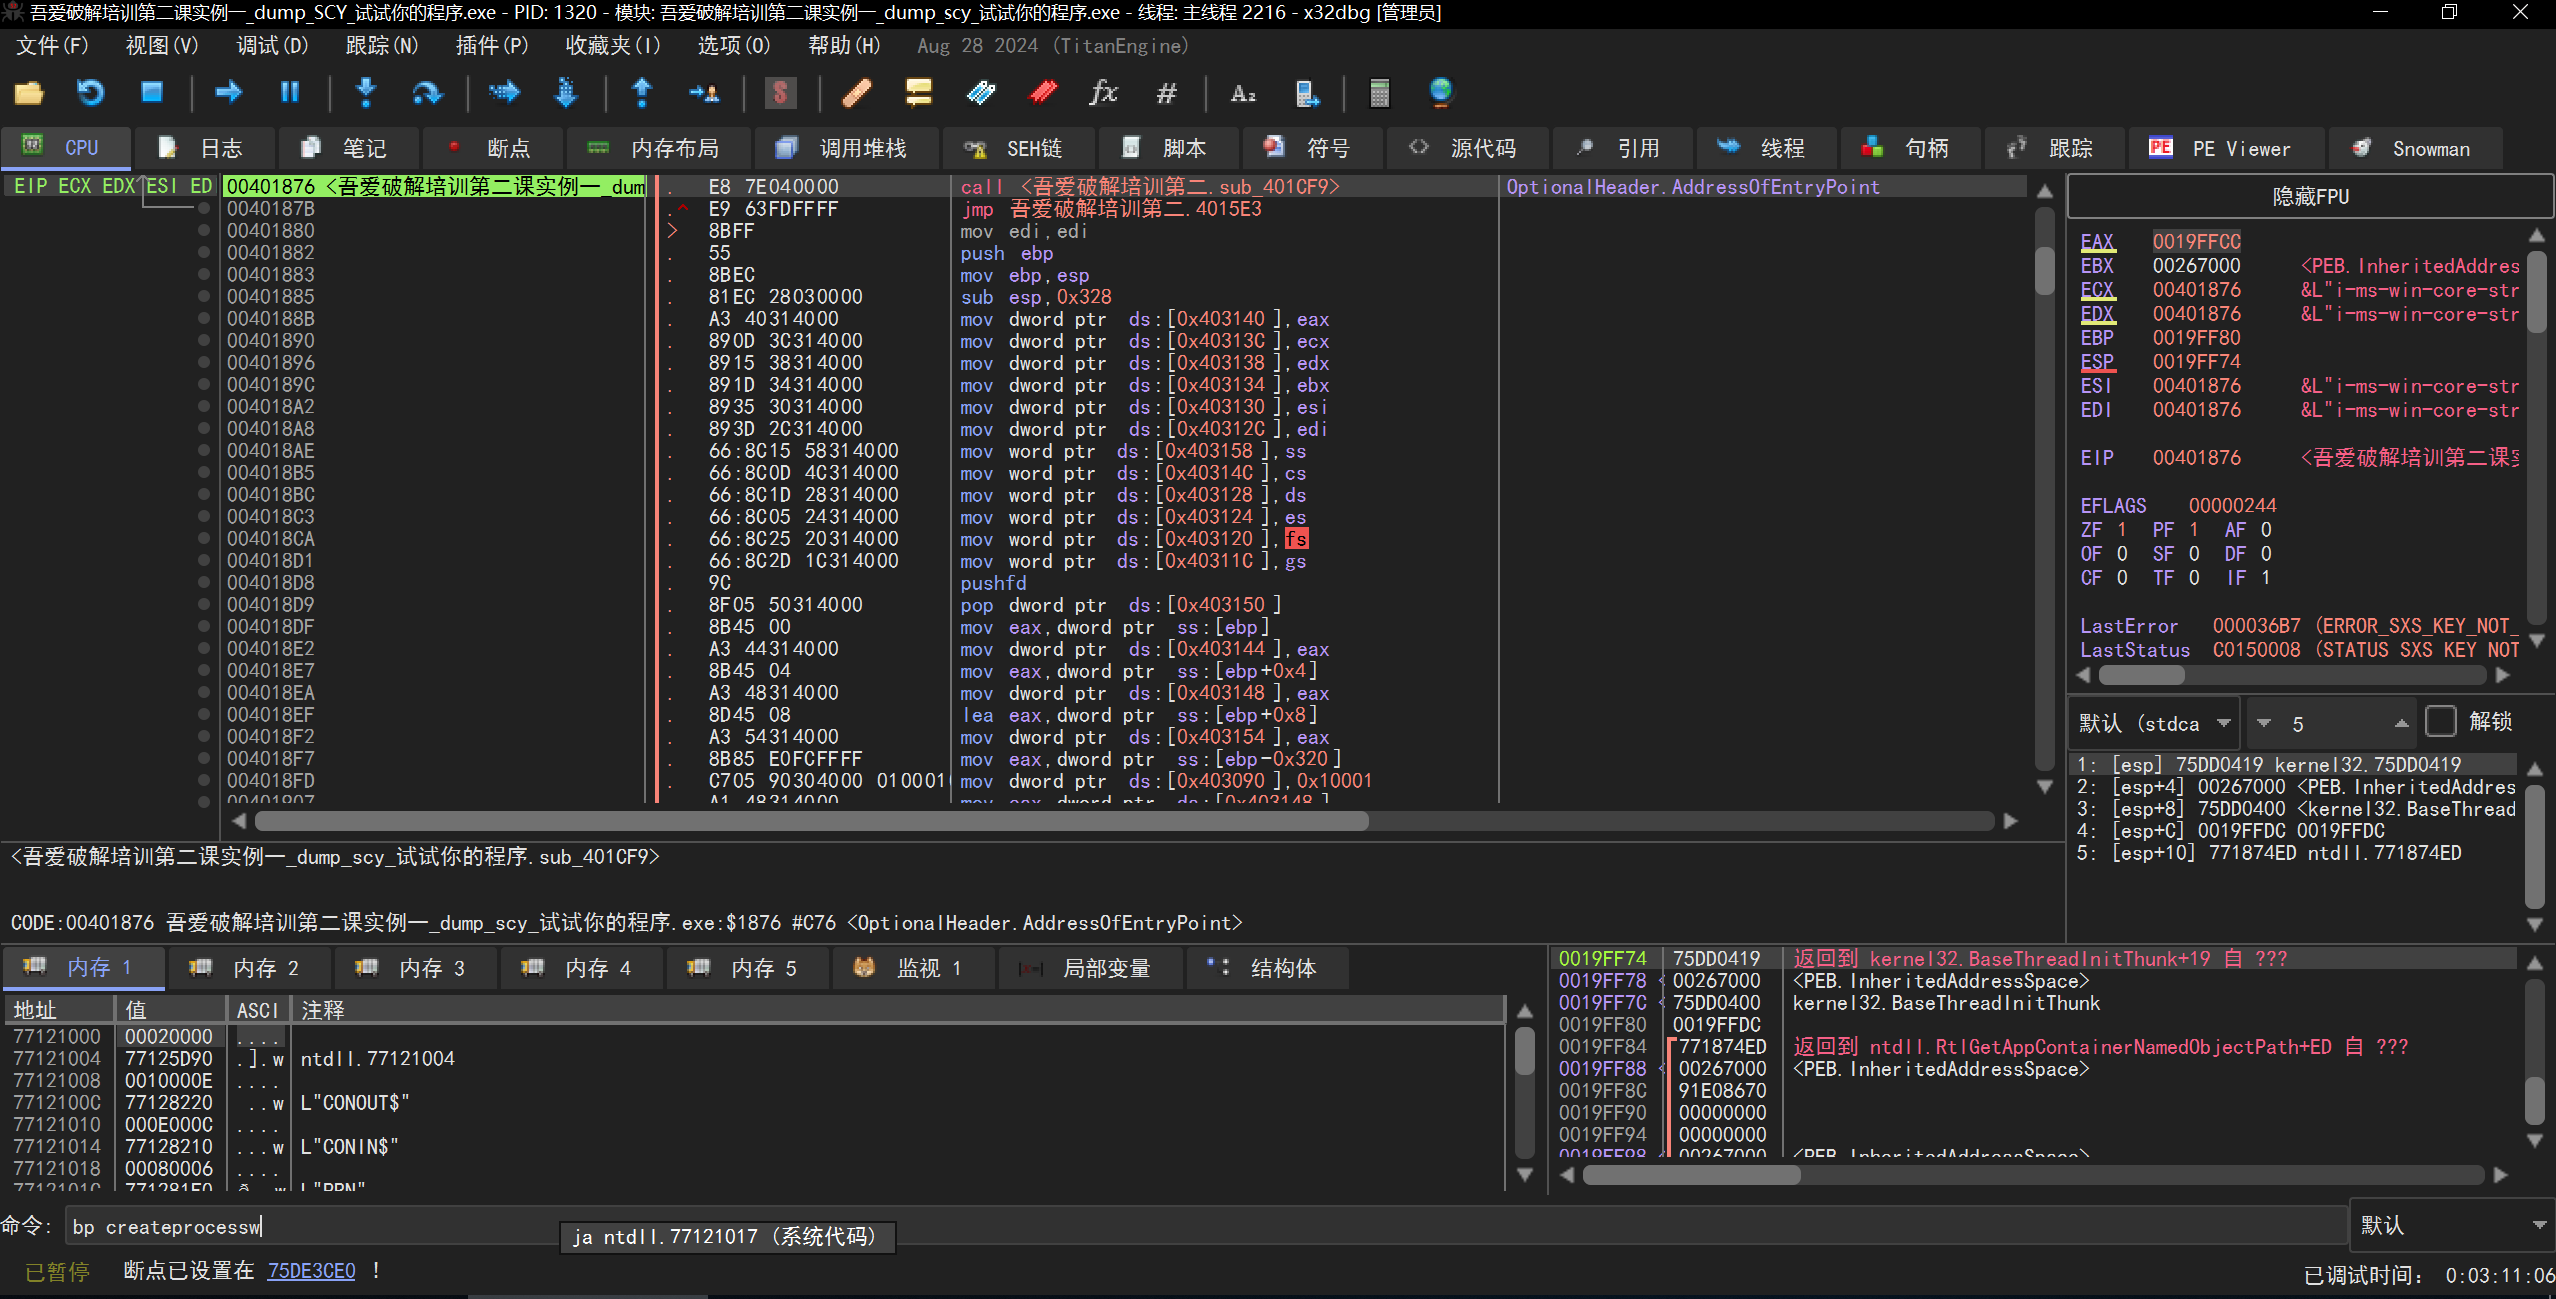Open intermodular calls icon
This screenshot has height=1299, width=2556.
coord(1306,93)
